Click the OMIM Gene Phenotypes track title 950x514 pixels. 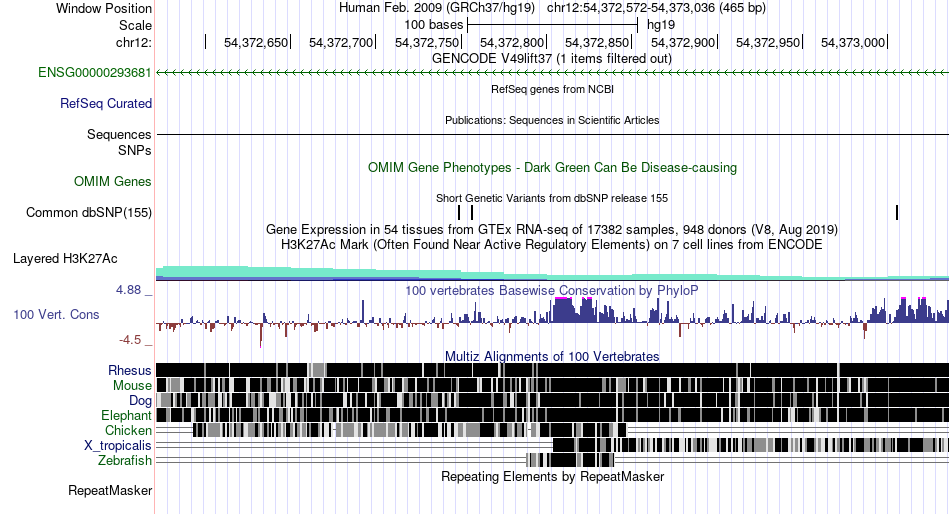(x=553, y=167)
